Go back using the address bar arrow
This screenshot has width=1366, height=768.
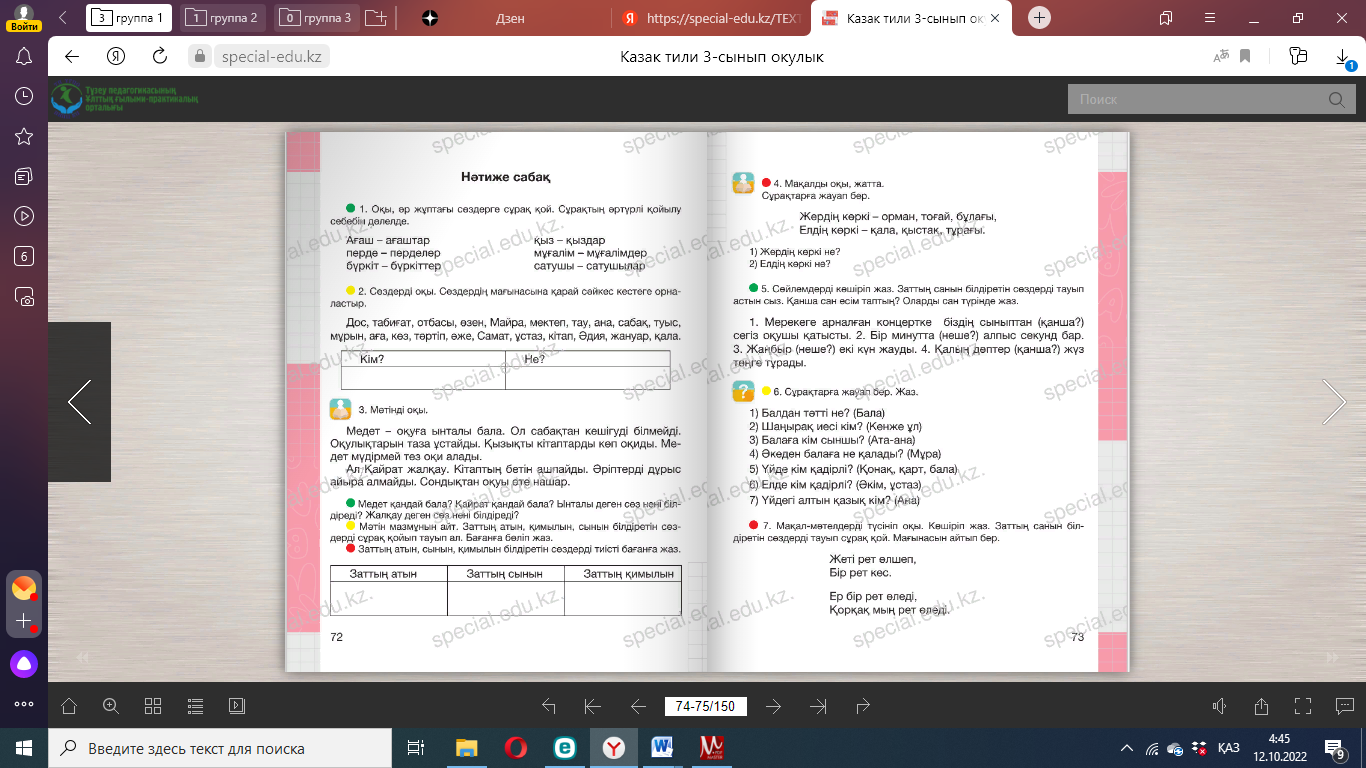coord(72,57)
